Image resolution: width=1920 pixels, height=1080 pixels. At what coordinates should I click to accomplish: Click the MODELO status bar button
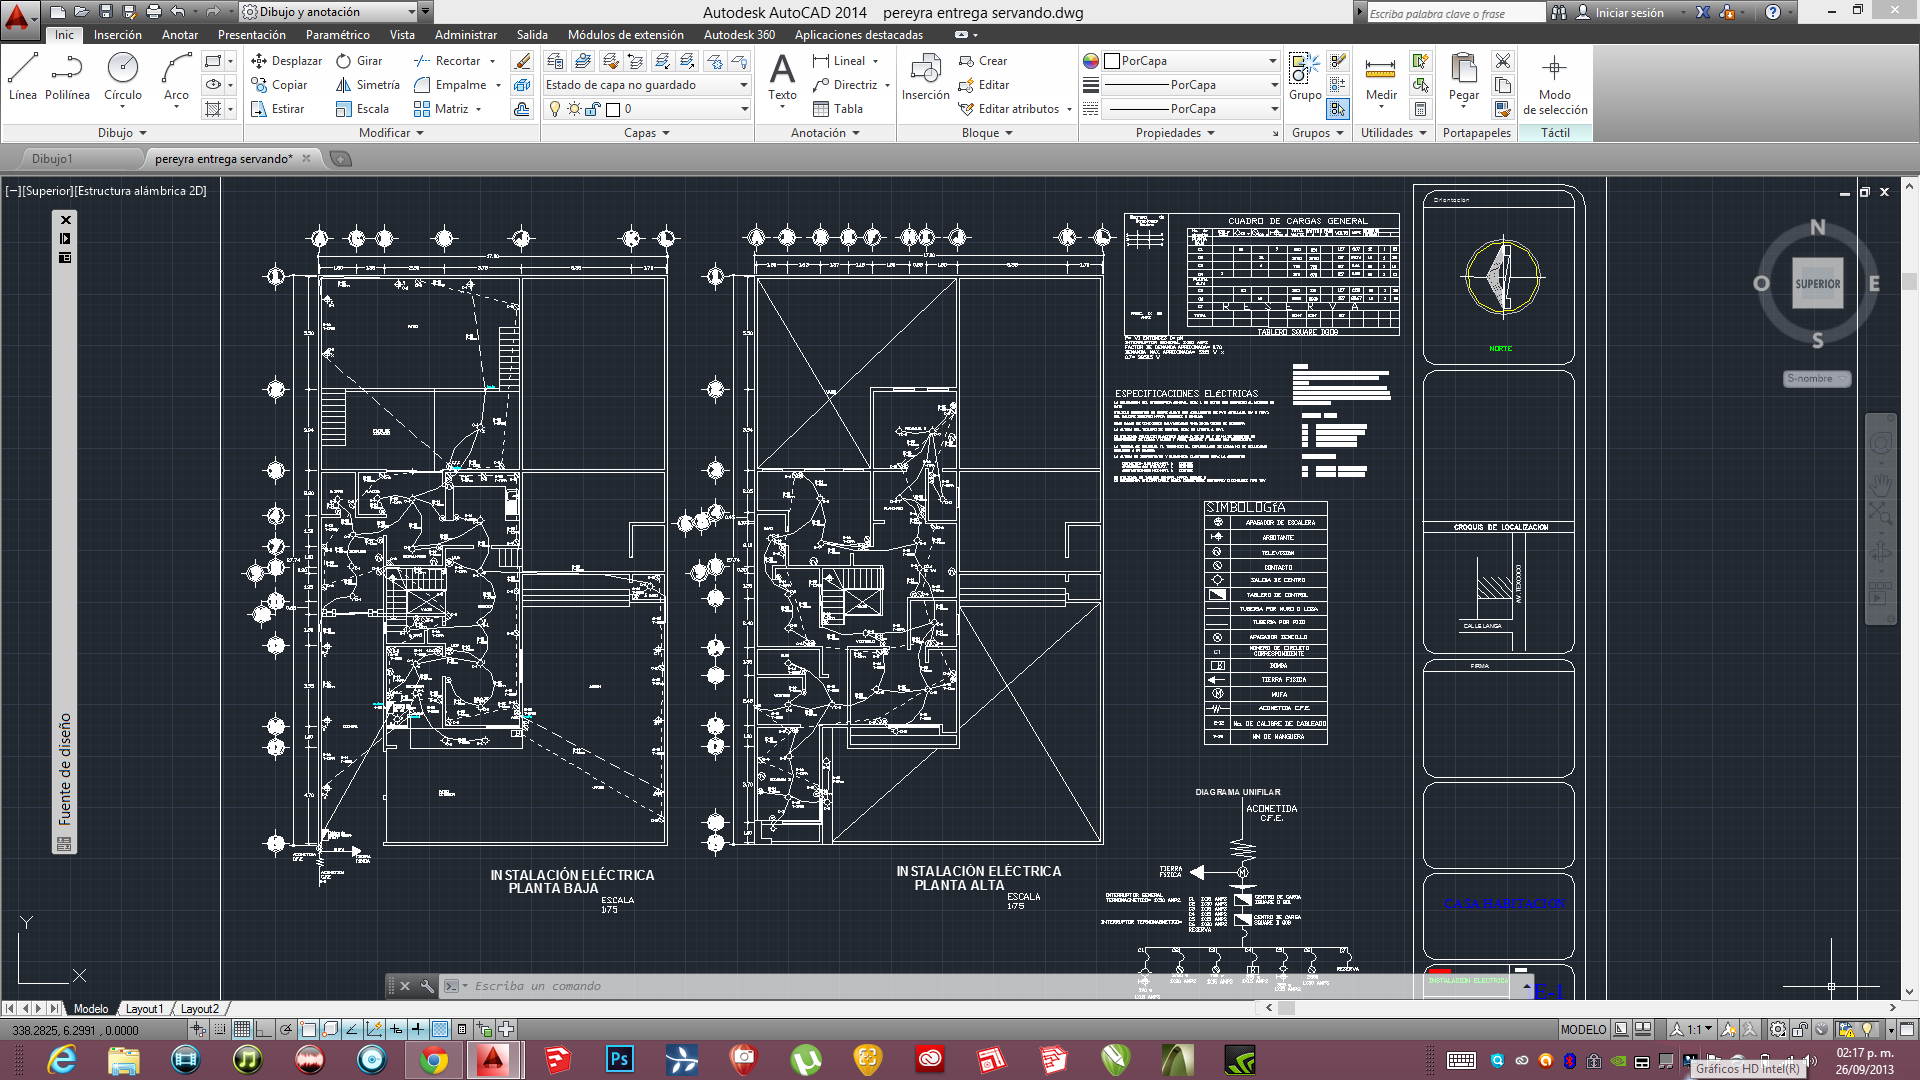pyautogui.click(x=1583, y=1029)
